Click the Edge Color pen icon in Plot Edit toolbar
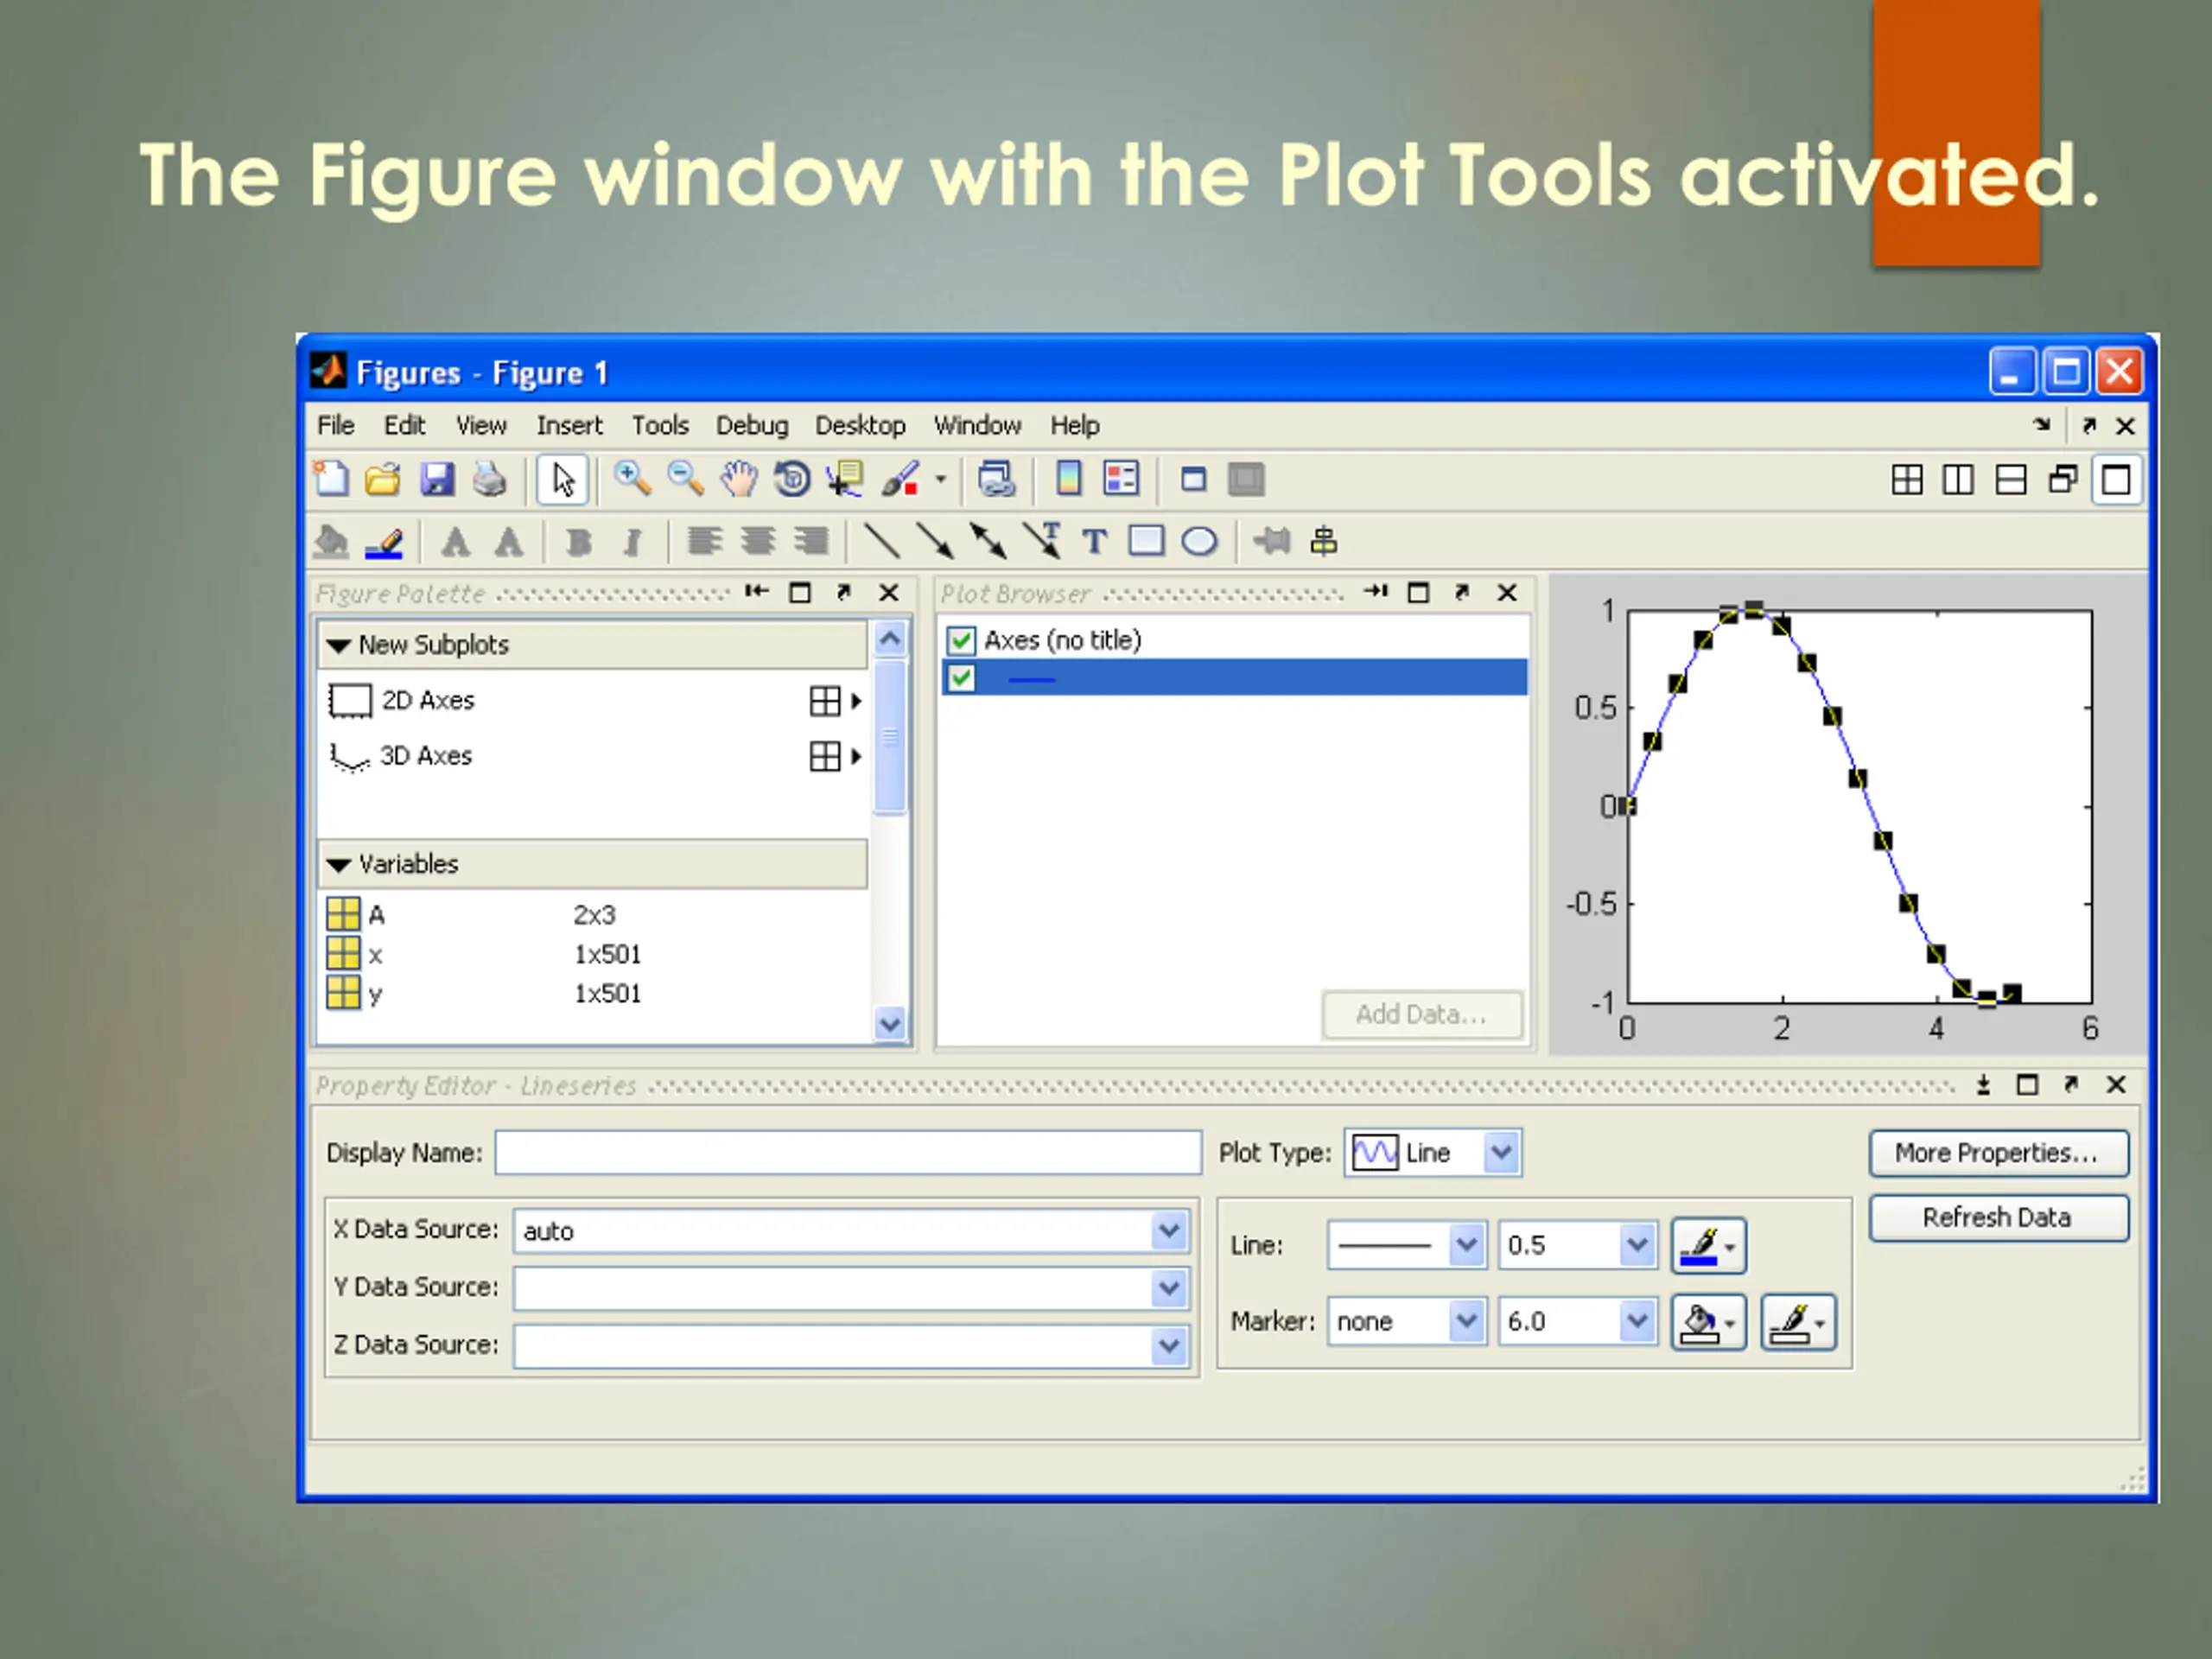Viewport: 2212px width, 1659px height. pyautogui.click(x=384, y=542)
